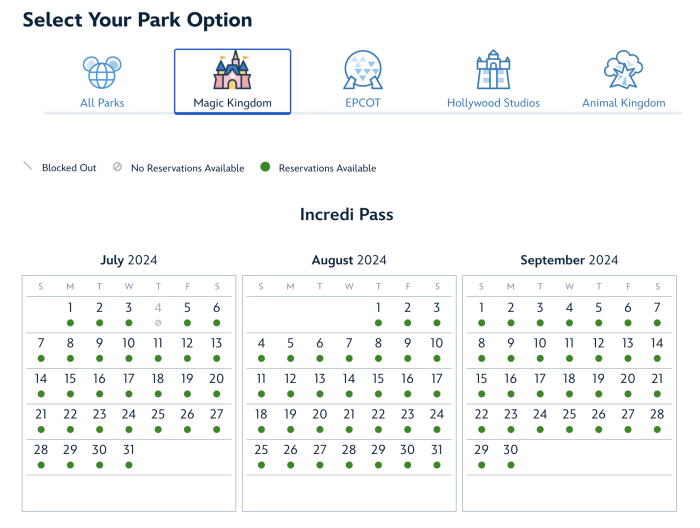700x528 pixels.
Task: Click the green dot under August 15
Action: [378, 394]
